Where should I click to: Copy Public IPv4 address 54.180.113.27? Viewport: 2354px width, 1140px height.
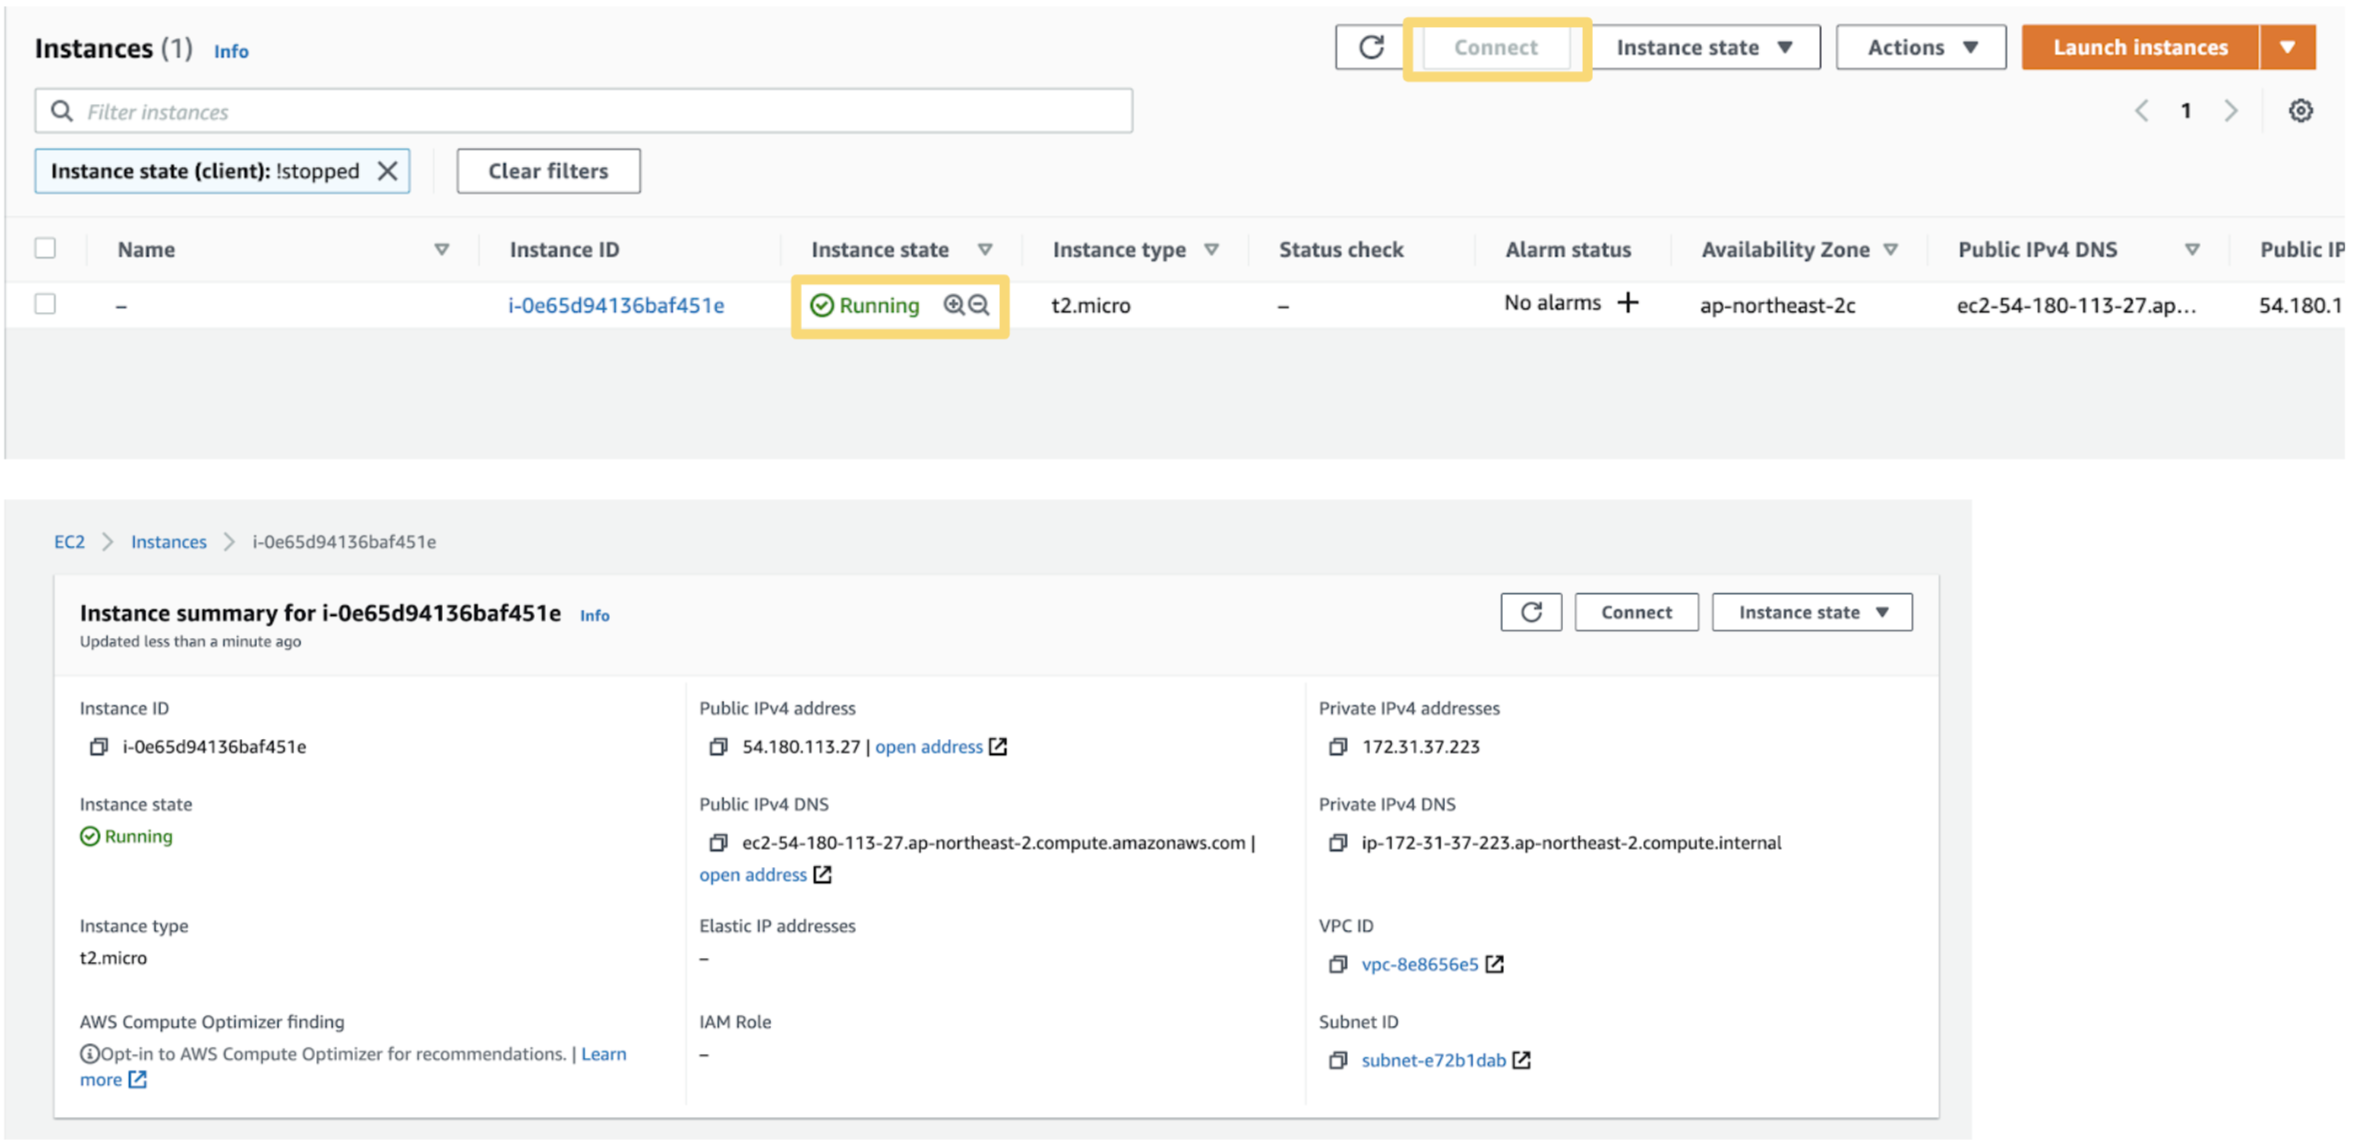(x=718, y=747)
